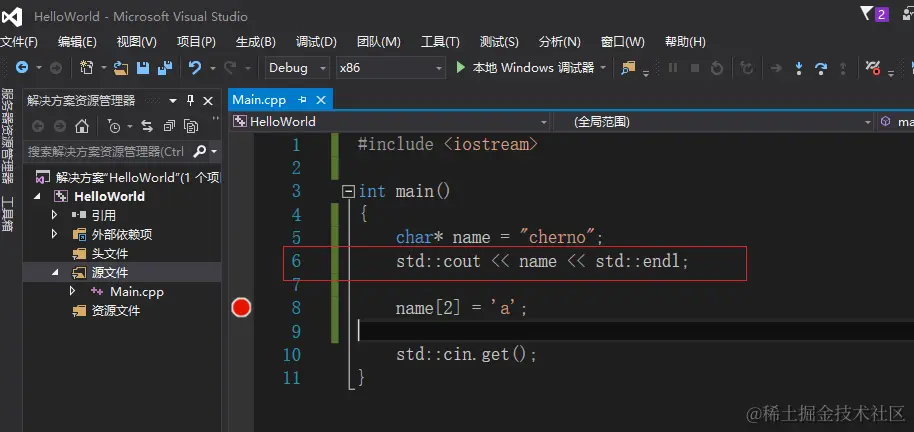Open notifications via the flag icon

866,13
